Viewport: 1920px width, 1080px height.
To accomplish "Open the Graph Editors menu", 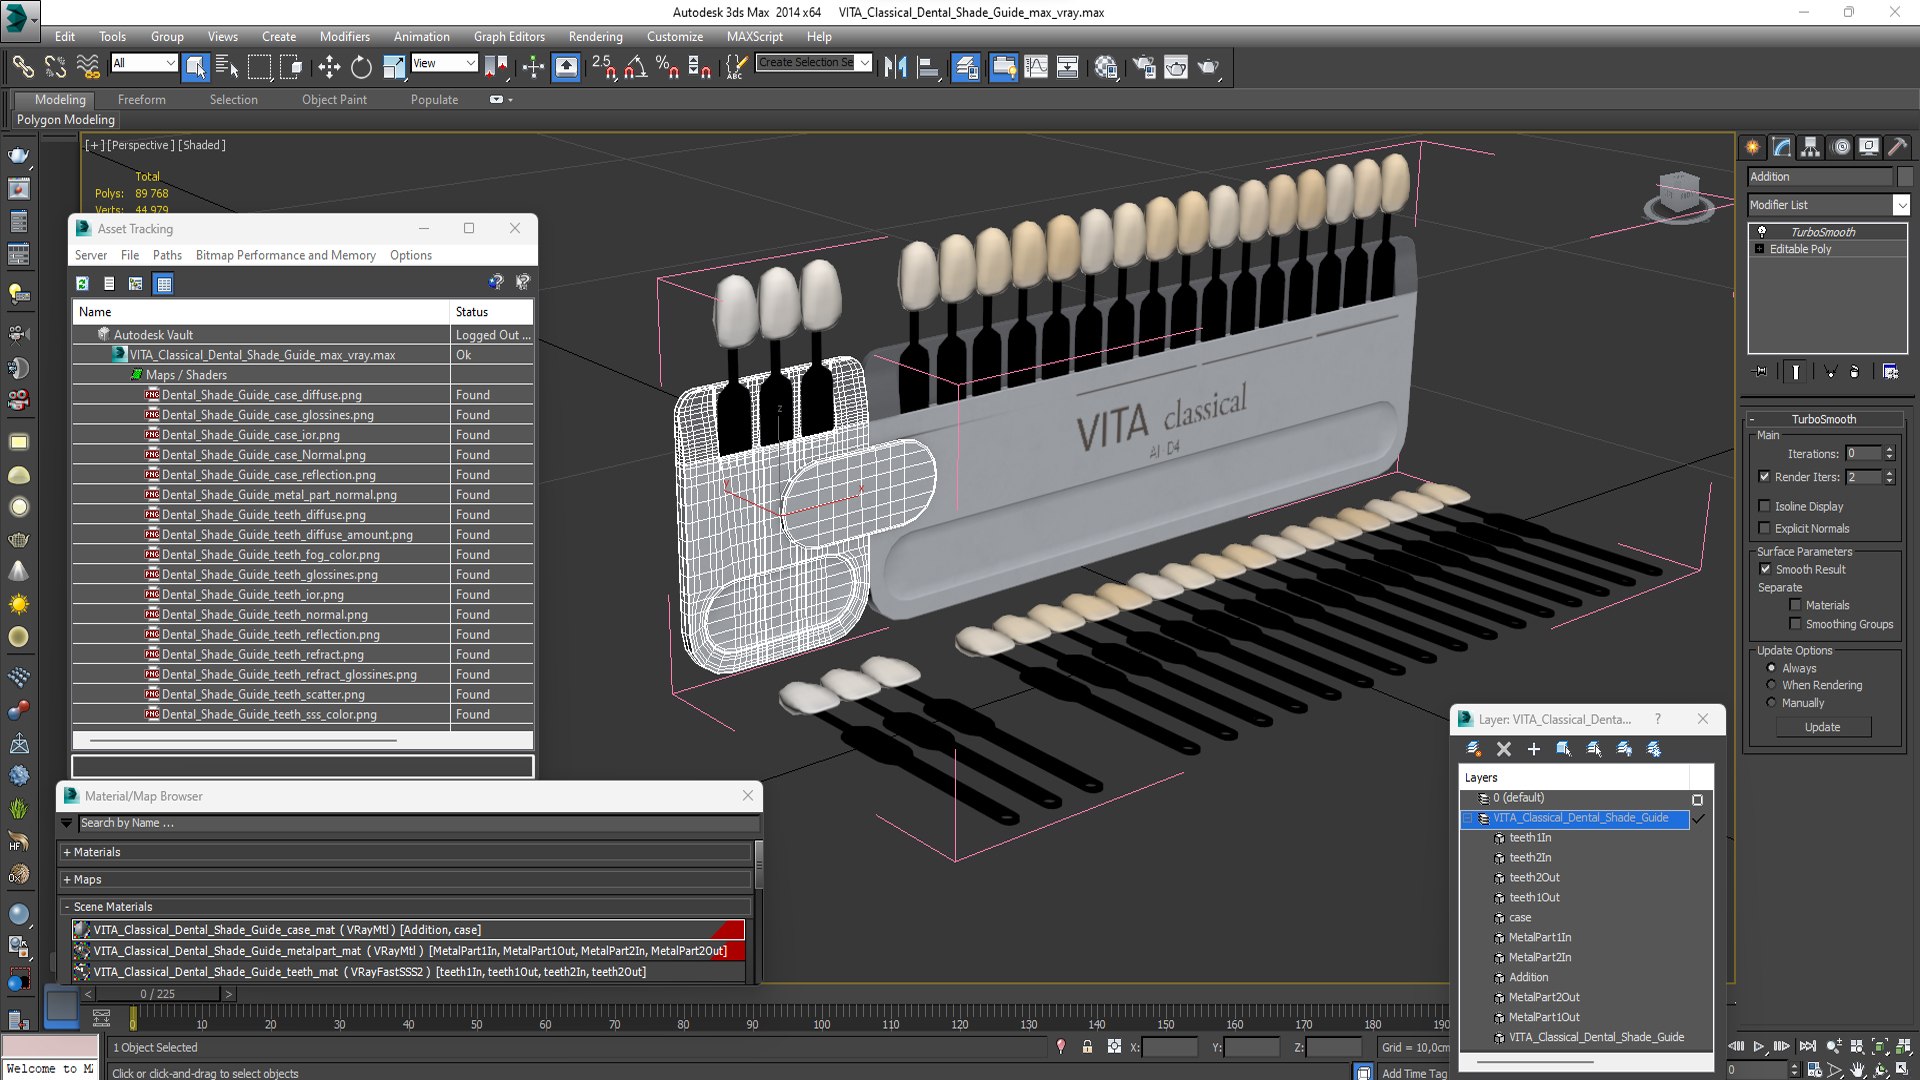I will (509, 36).
